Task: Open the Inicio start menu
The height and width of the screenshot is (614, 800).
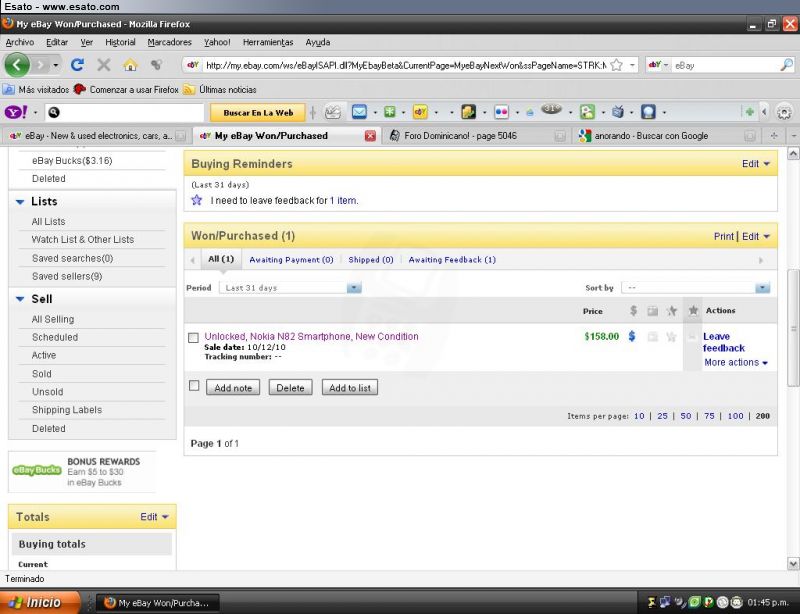Action: click(40, 603)
